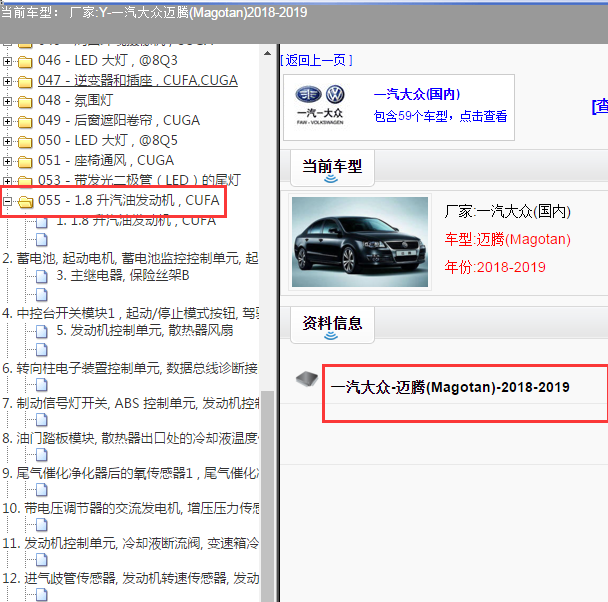Open page 10. 带电压调节器的交流发电机
Viewport: 608px width, 602px height.
(131, 508)
